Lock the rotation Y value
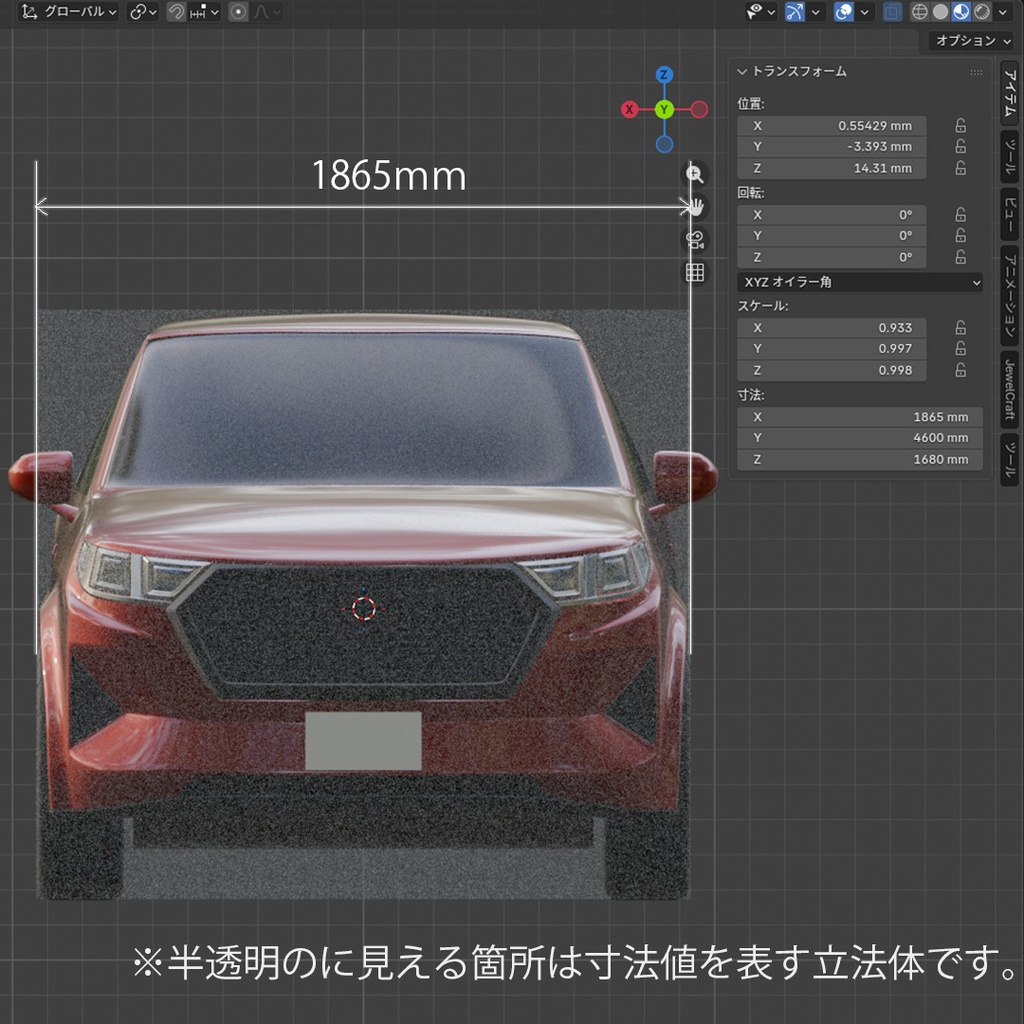This screenshot has width=1024, height=1024. click(960, 235)
